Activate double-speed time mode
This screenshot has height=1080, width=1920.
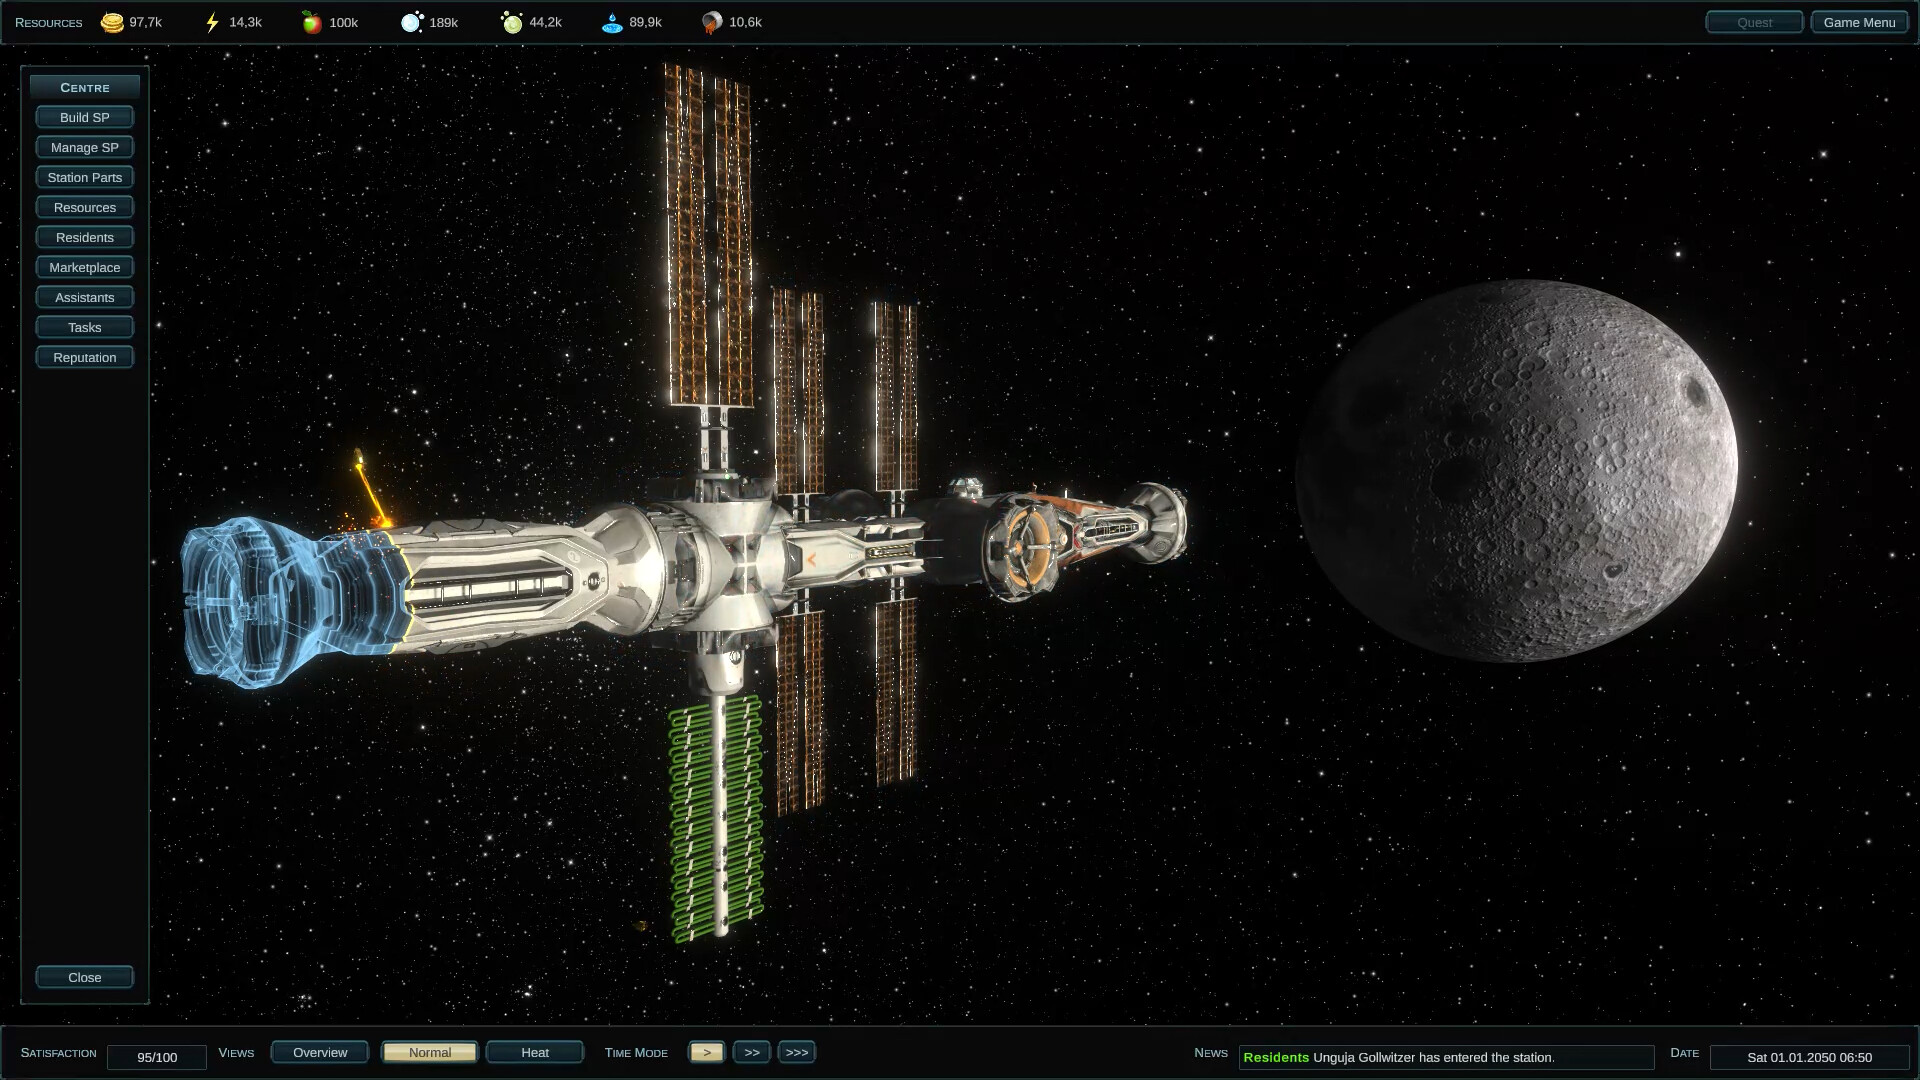pos(751,1052)
